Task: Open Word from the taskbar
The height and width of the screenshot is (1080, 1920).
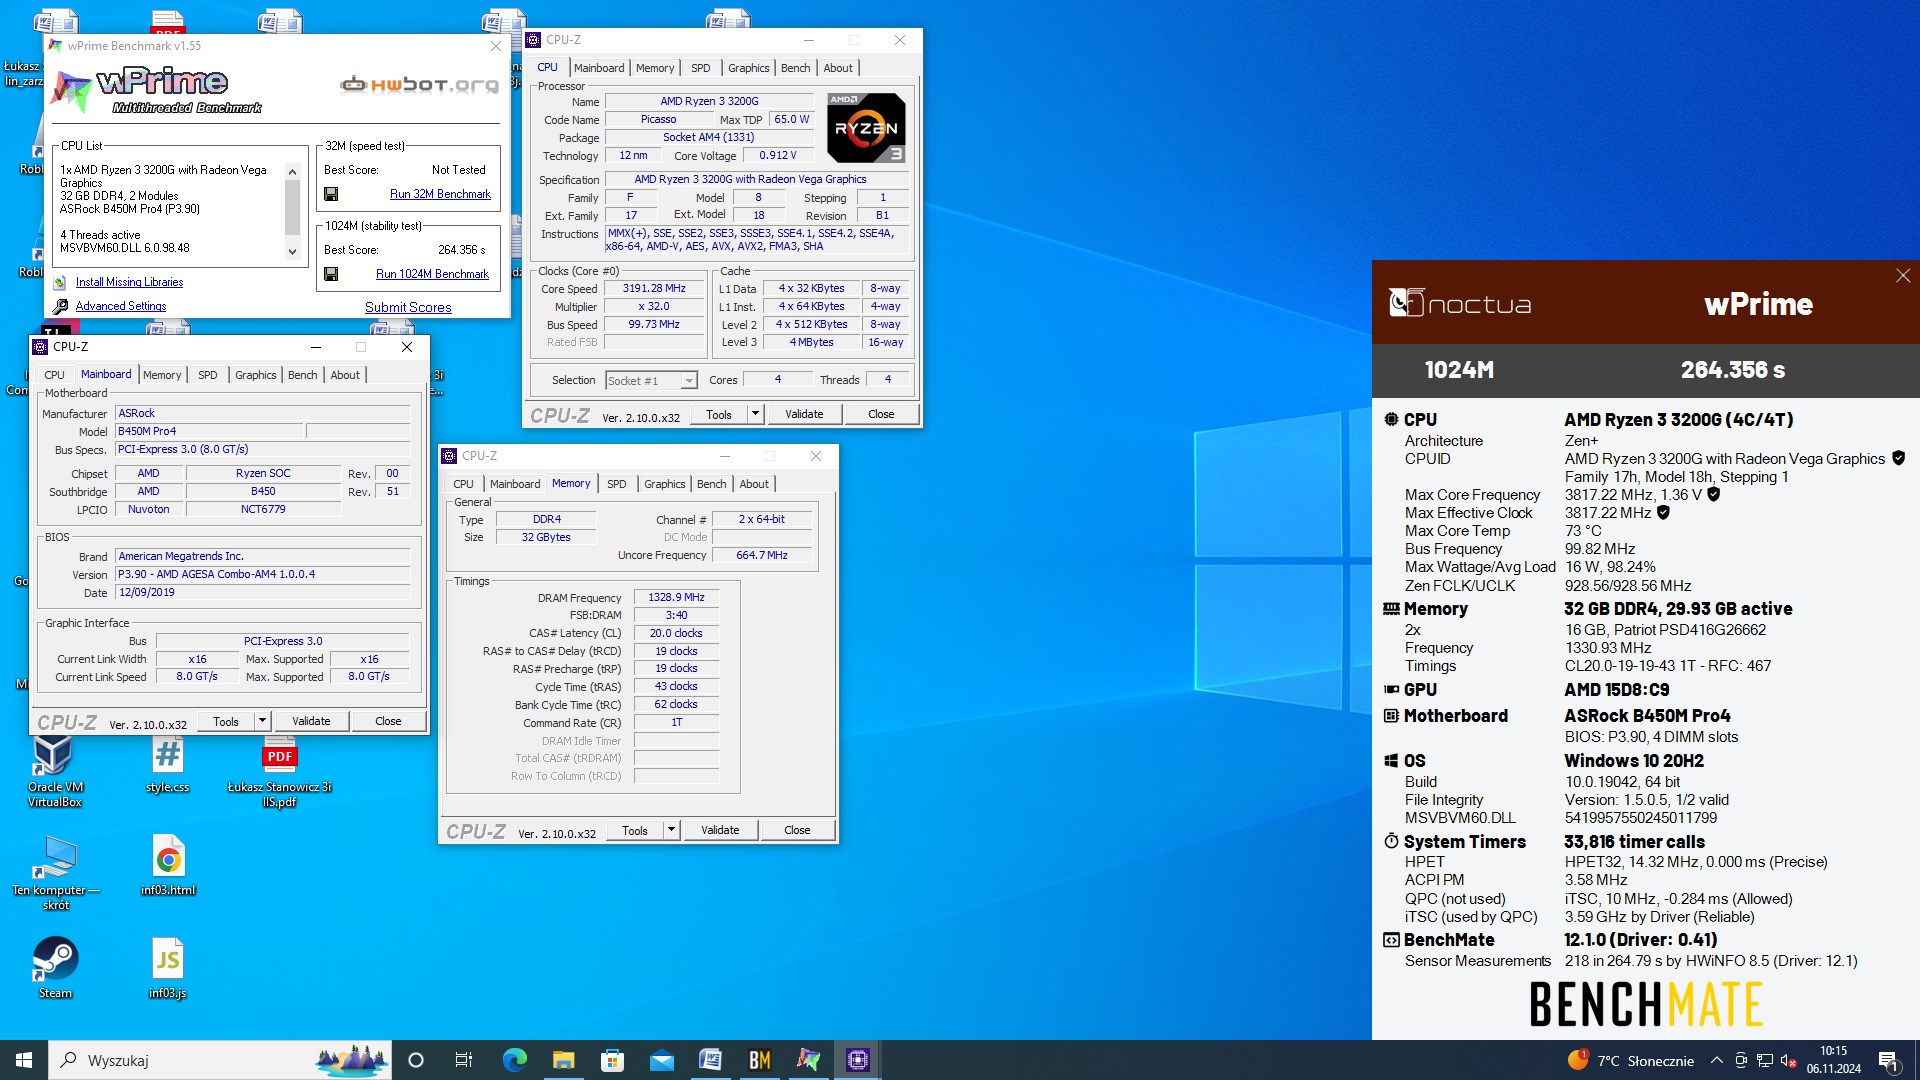Action: [710, 1060]
